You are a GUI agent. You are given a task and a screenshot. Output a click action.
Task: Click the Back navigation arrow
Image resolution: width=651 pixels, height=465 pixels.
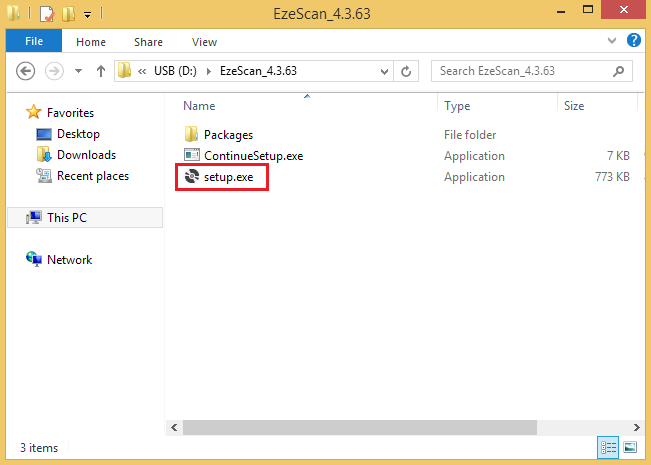click(x=26, y=72)
